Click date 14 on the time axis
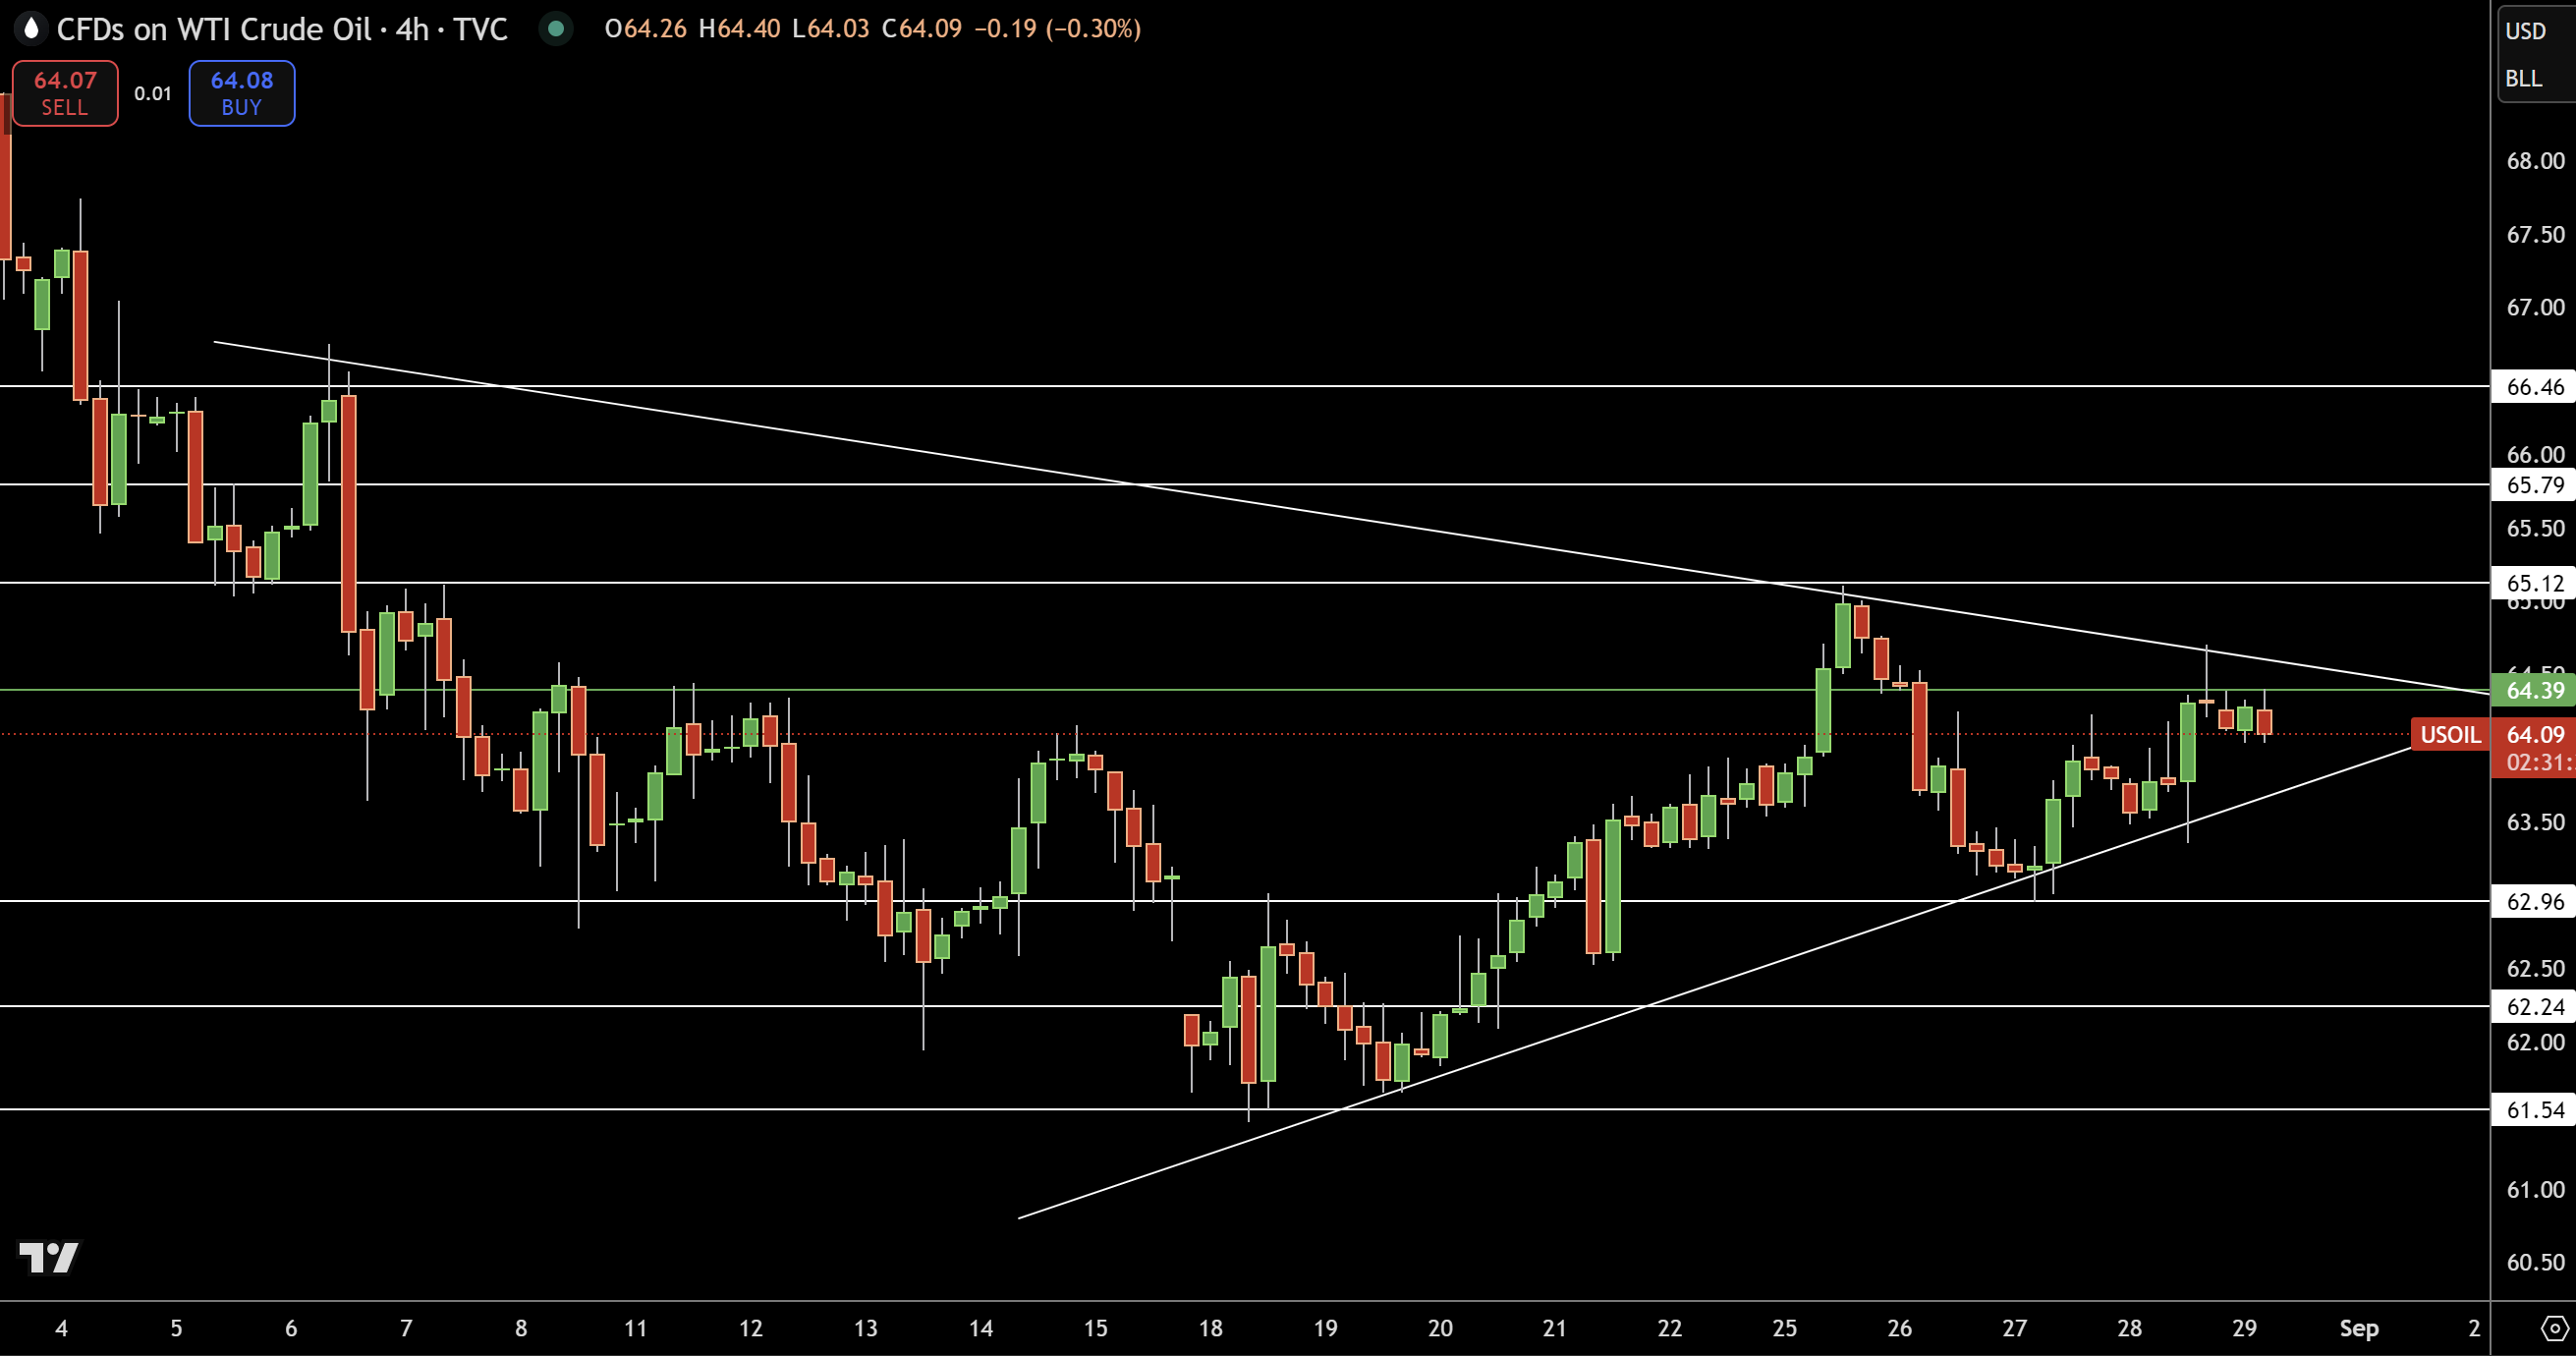Viewport: 2576px width, 1356px height. point(980,1329)
